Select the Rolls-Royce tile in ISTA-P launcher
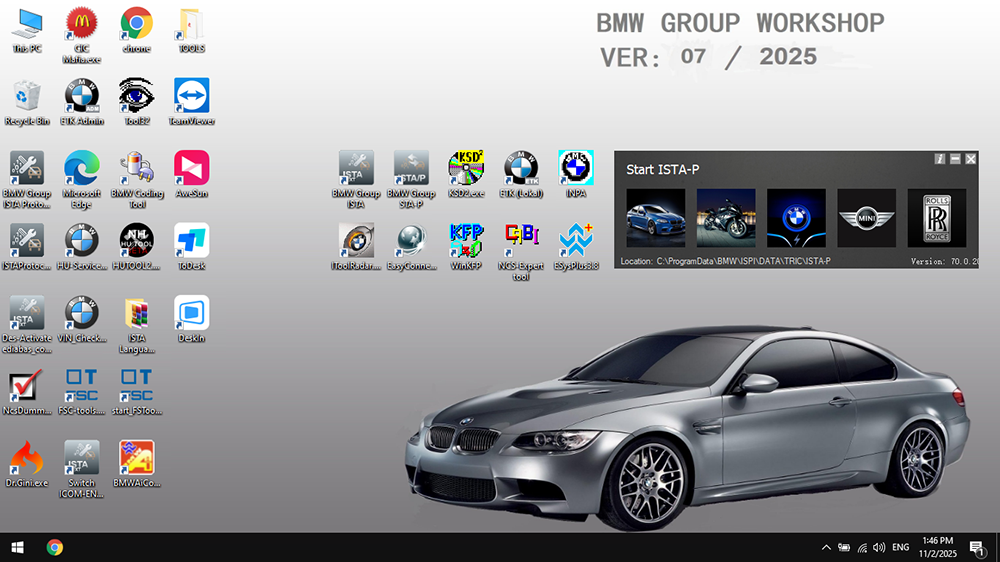The image size is (1000, 562). [x=936, y=218]
